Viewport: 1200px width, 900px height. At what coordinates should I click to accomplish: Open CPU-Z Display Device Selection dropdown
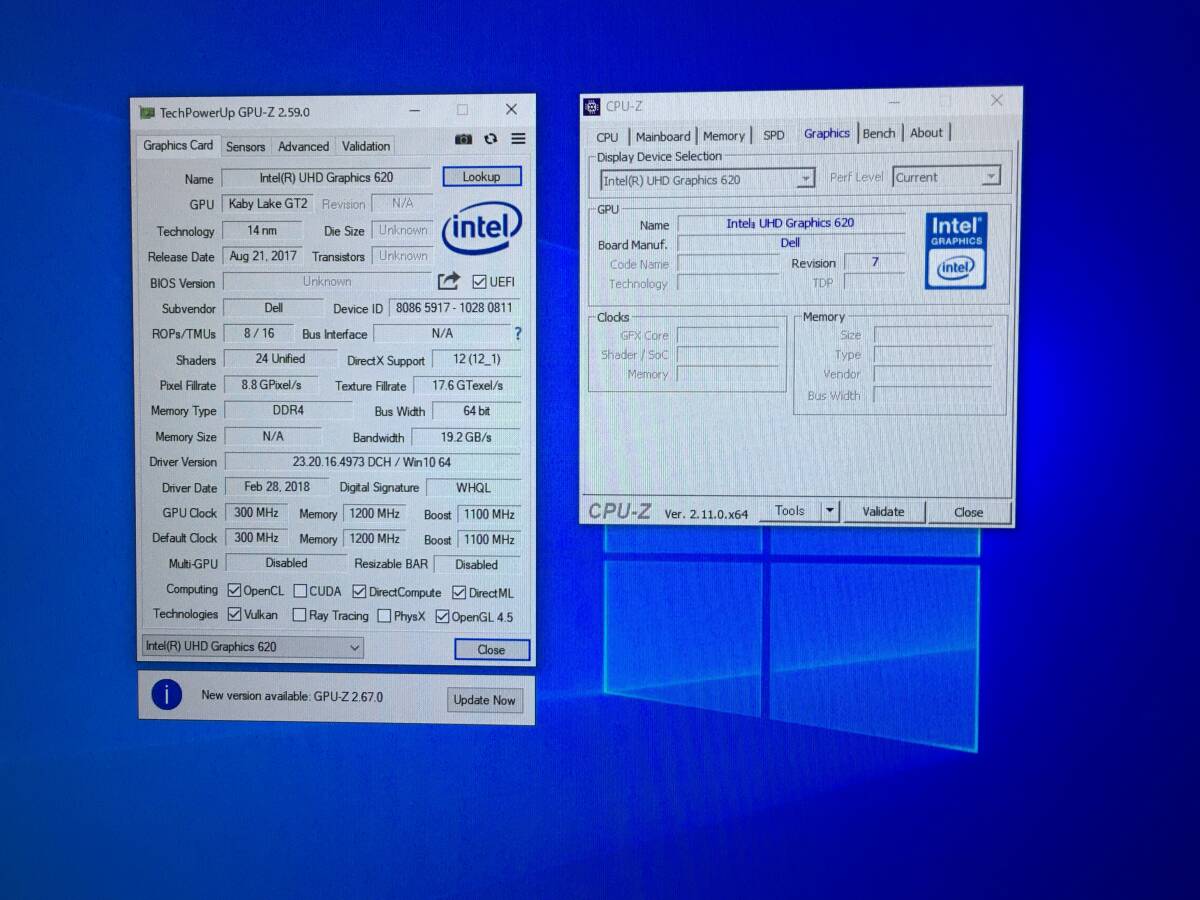tap(707, 180)
